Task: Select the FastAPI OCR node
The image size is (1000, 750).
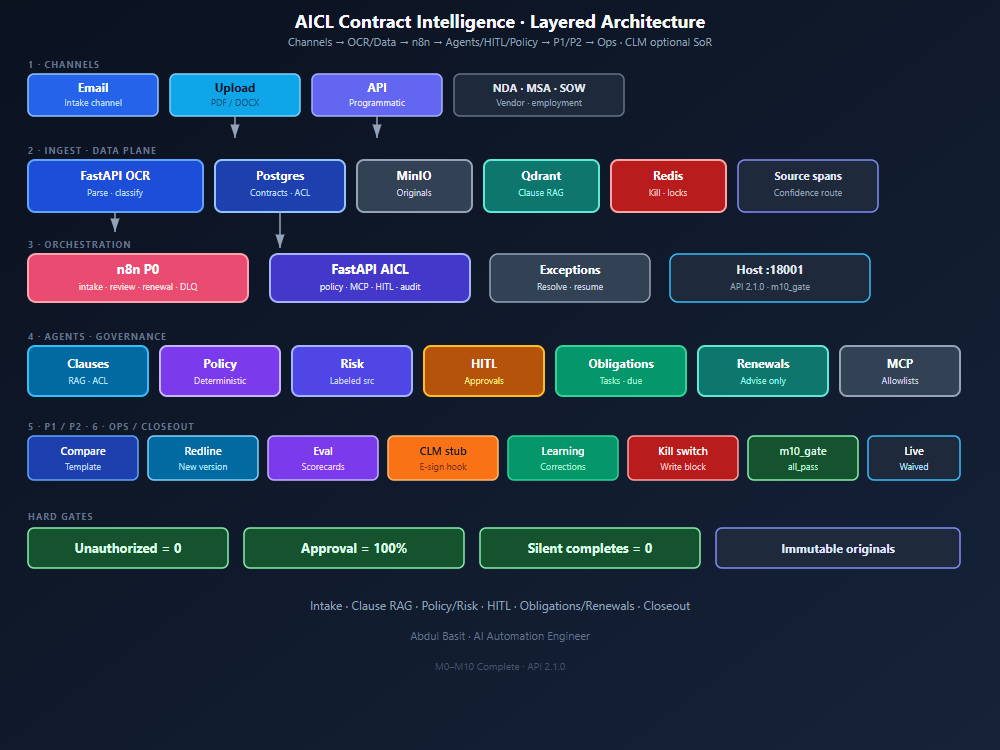Action: click(x=115, y=186)
